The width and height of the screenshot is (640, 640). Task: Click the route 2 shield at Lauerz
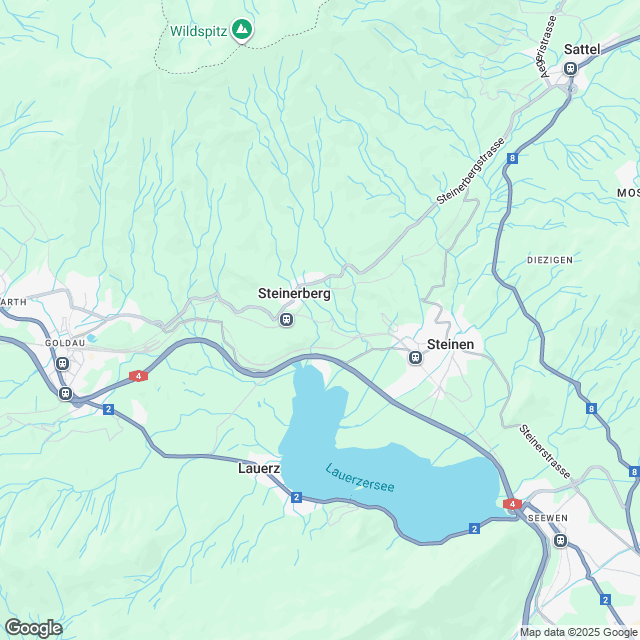pyautogui.click(x=296, y=497)
